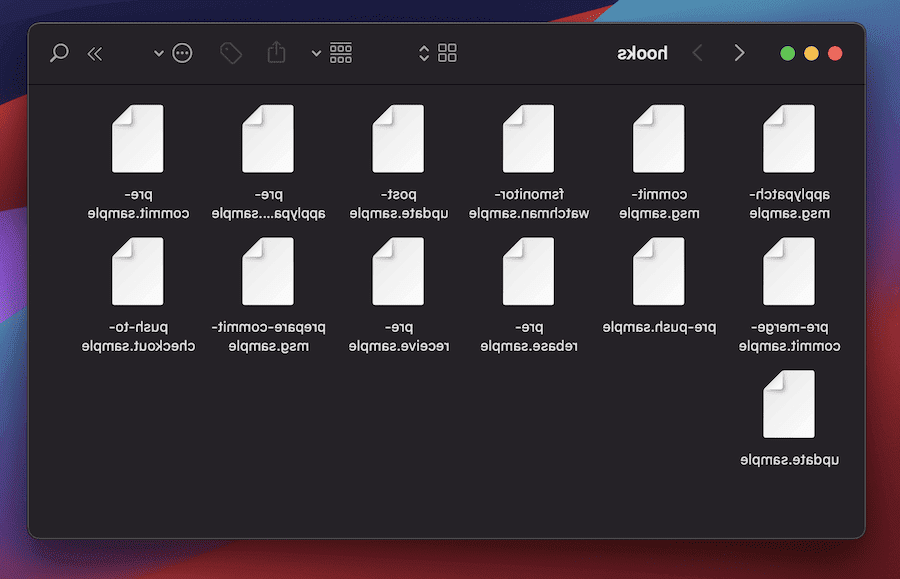Select the push-to-checkout.sample file
The width and height of the screenshot is (900, 579).
138,272
